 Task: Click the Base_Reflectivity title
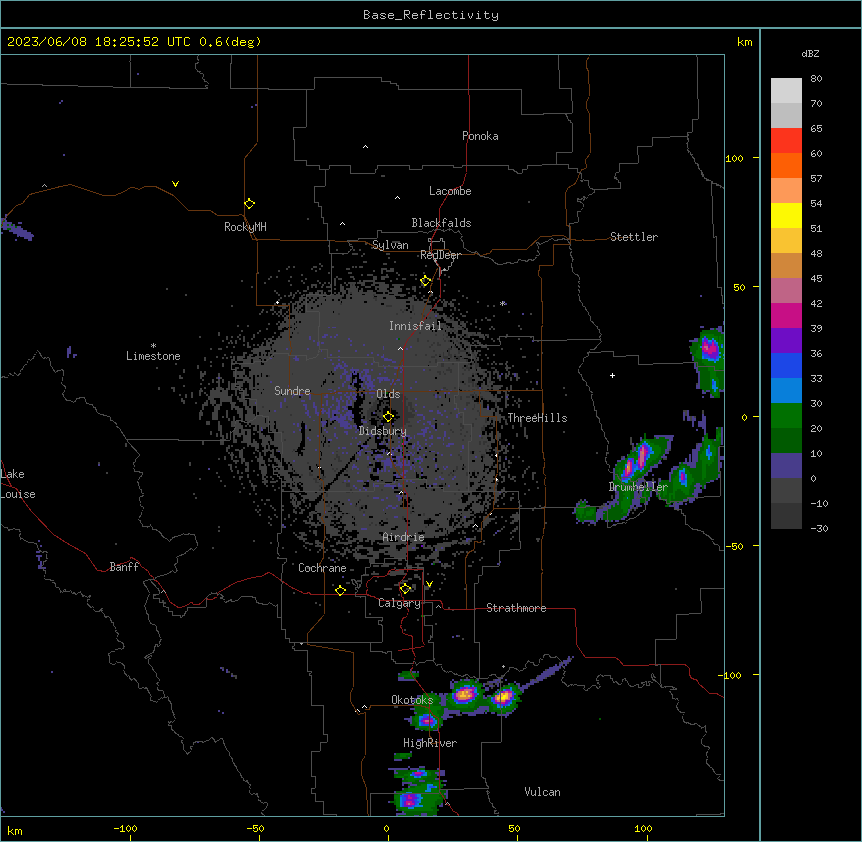431,15
